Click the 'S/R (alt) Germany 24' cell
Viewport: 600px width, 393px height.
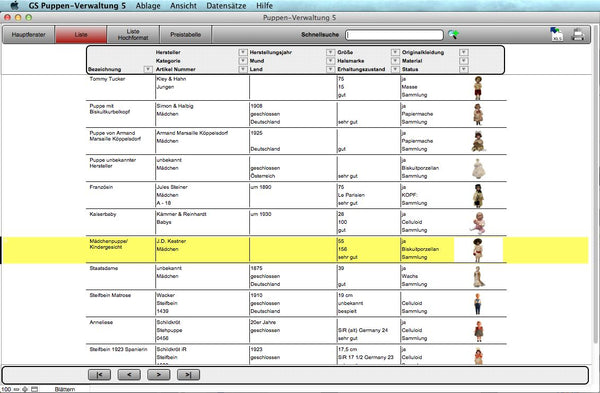coord(363,330)
